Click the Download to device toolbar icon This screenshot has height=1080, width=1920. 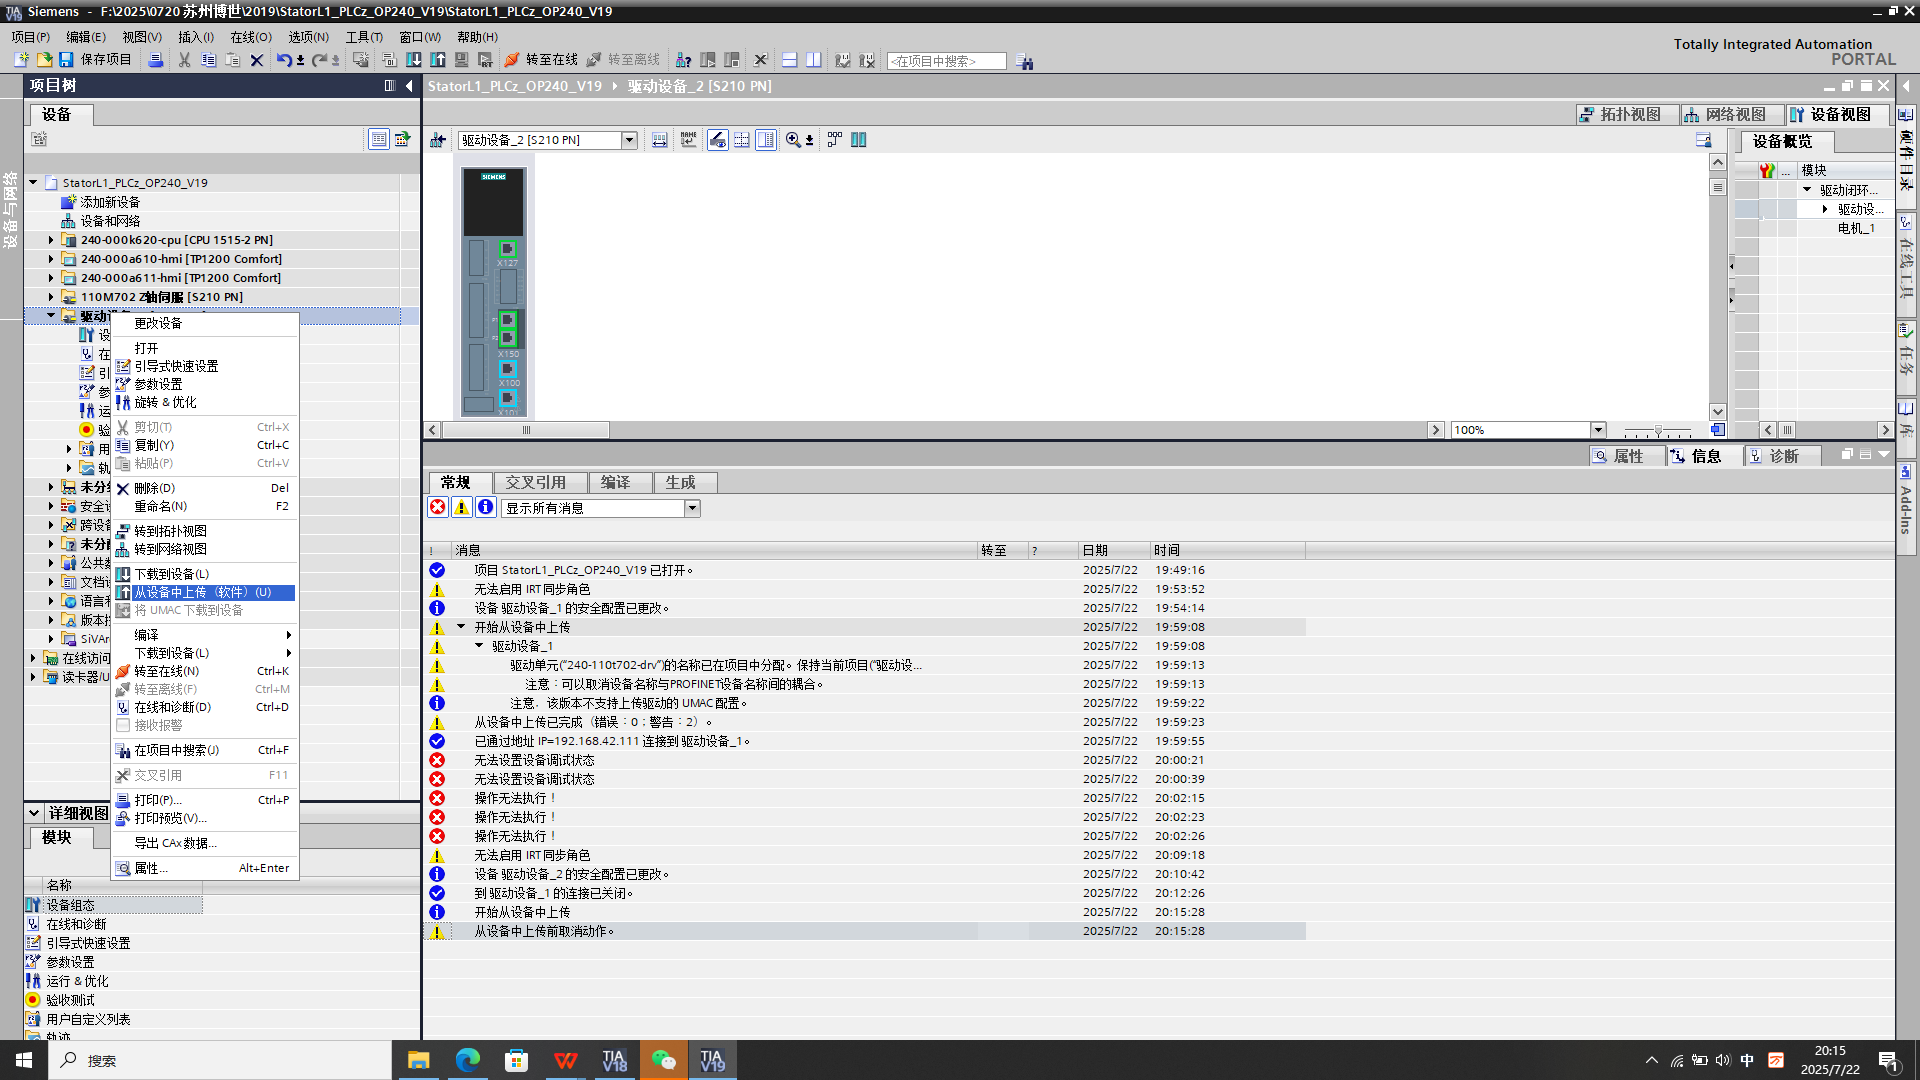pos(413,60)
